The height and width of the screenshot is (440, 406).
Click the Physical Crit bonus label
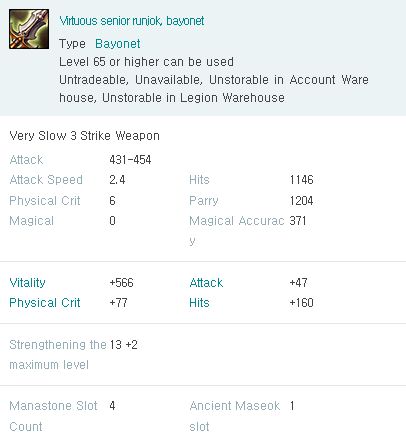[45, 303]
